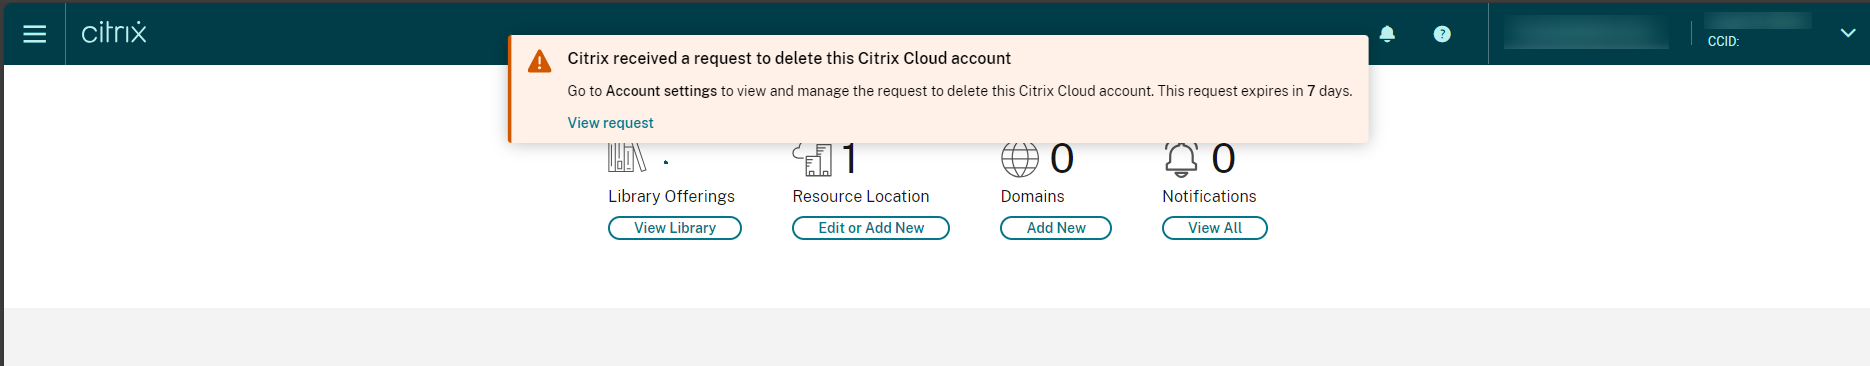Click the delete account request alert heading
The height and width of the screenshot is (366, 1870).
(789, 58)
